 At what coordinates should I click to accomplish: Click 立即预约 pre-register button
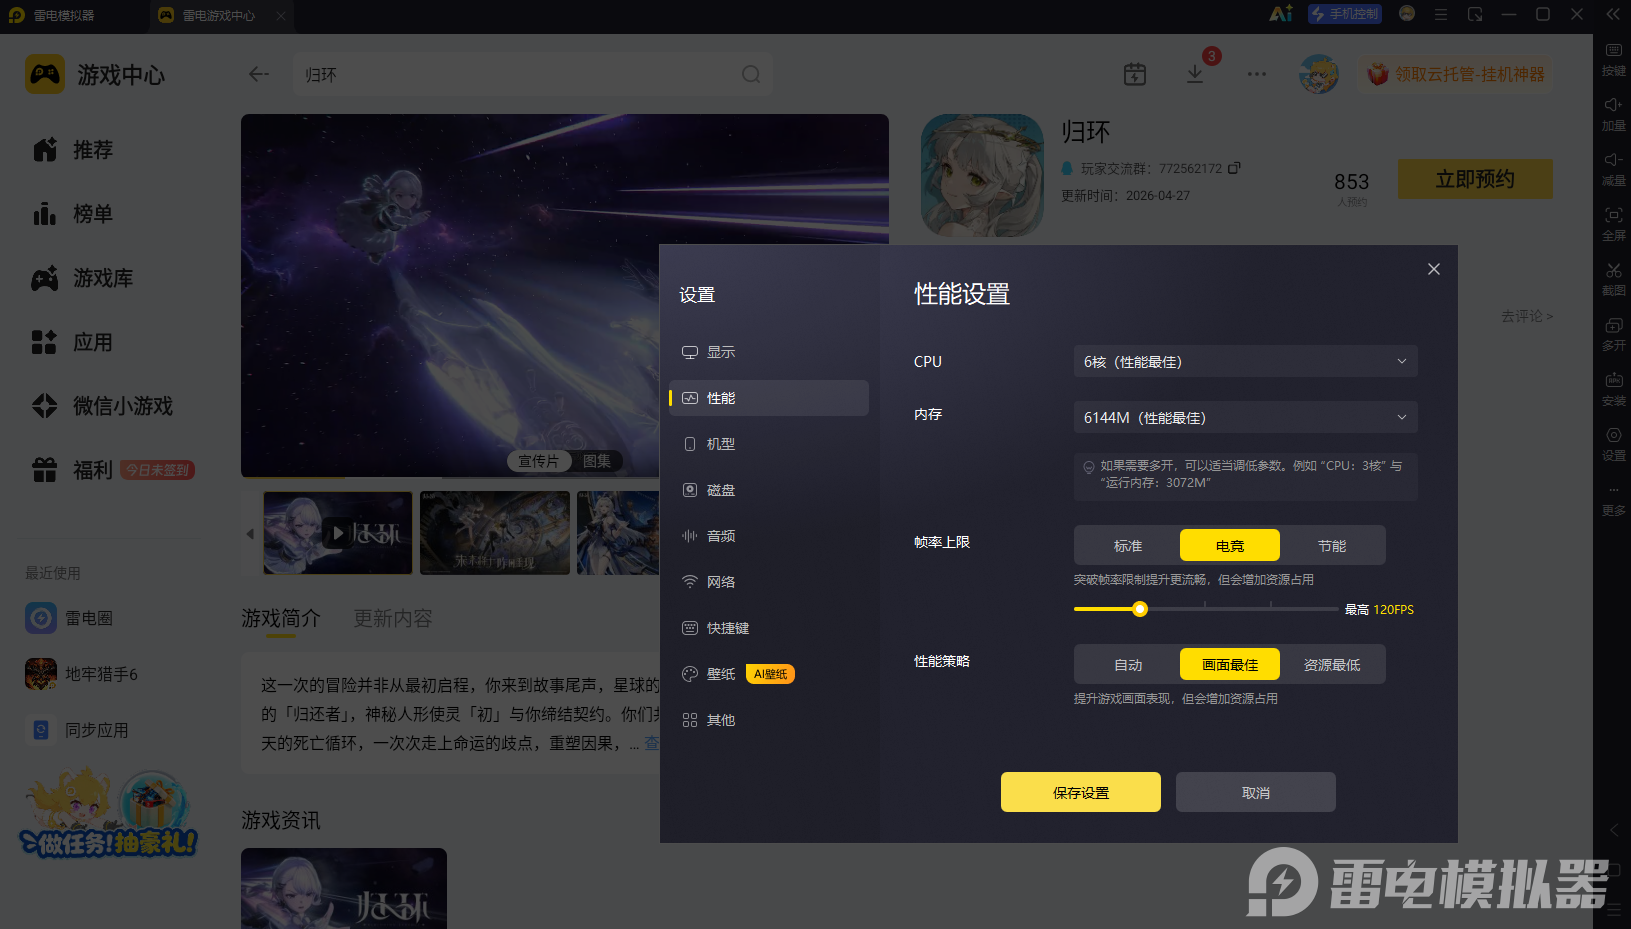(1475, 179)
